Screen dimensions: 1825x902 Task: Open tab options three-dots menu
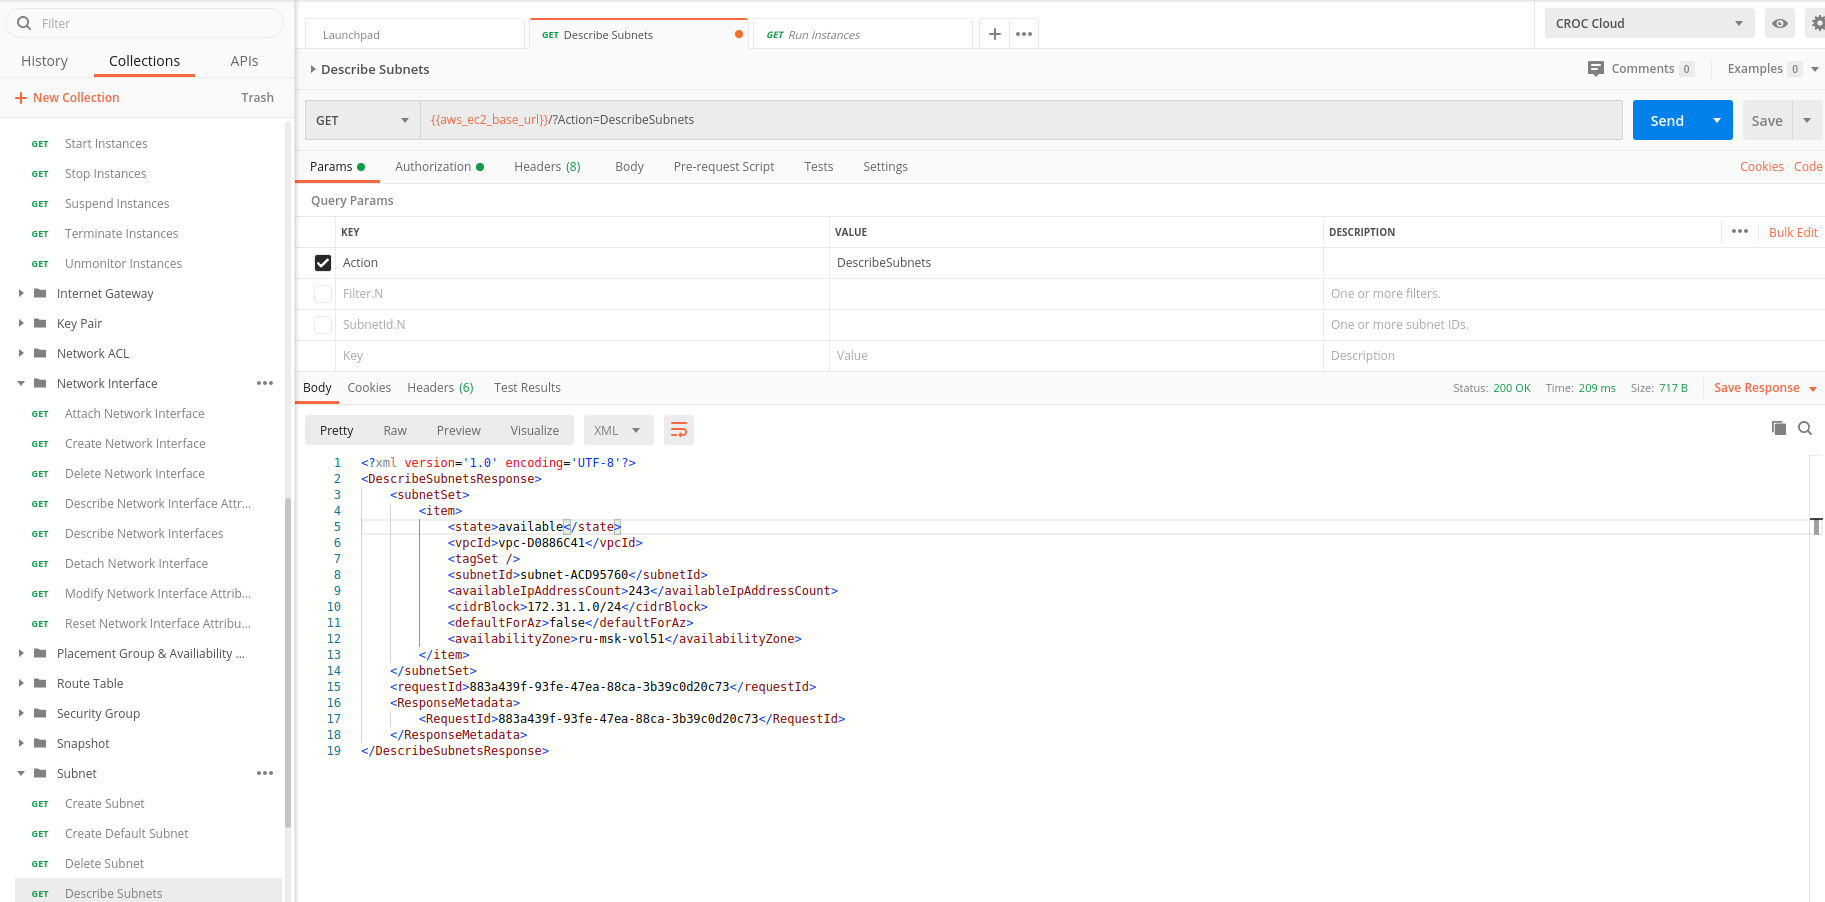click(1024, 34)
